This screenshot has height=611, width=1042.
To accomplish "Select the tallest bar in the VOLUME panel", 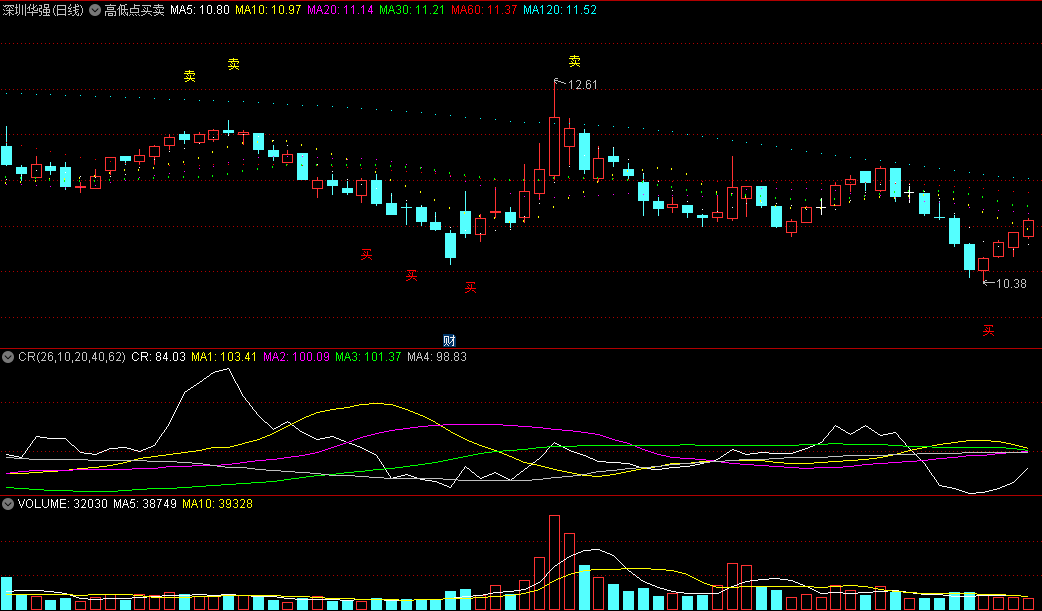I will click(x=554, y=562).
